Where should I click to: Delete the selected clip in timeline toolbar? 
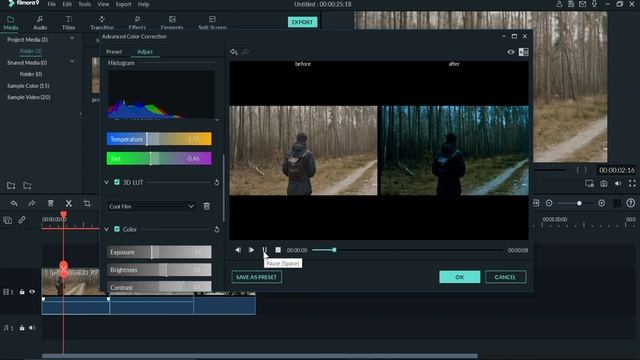pos(51,203)
